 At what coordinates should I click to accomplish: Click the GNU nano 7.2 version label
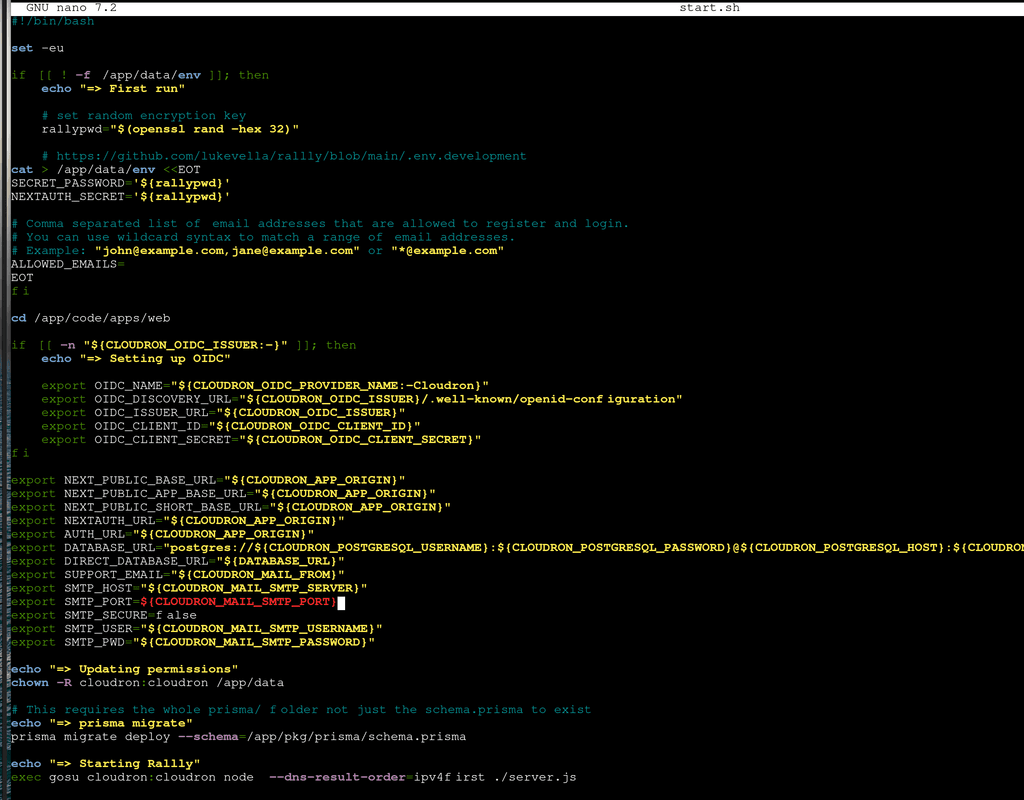71,7
